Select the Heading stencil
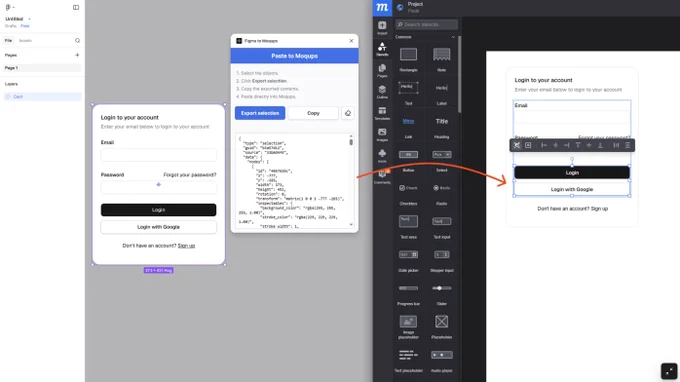Image resolution: width=680 pixels, height=382 pixels. pos(441,121)
